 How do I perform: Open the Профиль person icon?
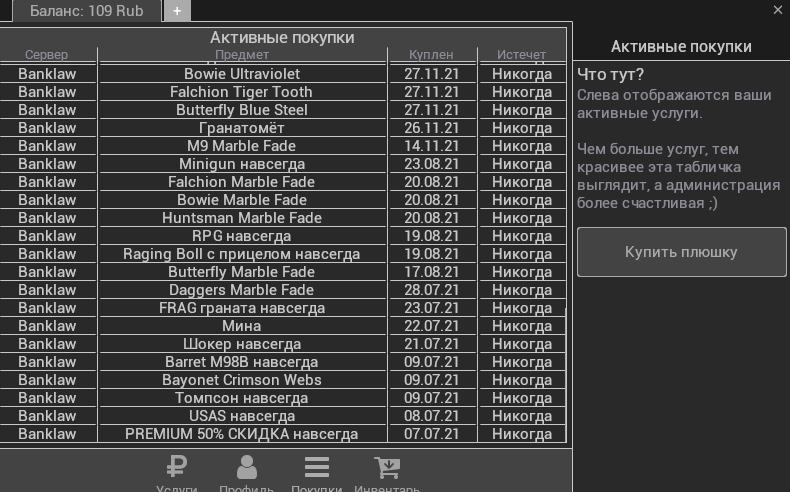pyautogui.click(x=246, y=467)
